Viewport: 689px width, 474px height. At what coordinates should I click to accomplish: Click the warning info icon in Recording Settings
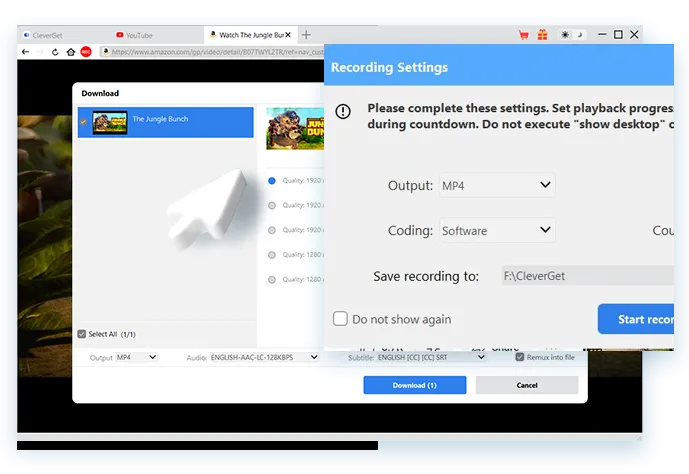[343, 111]
